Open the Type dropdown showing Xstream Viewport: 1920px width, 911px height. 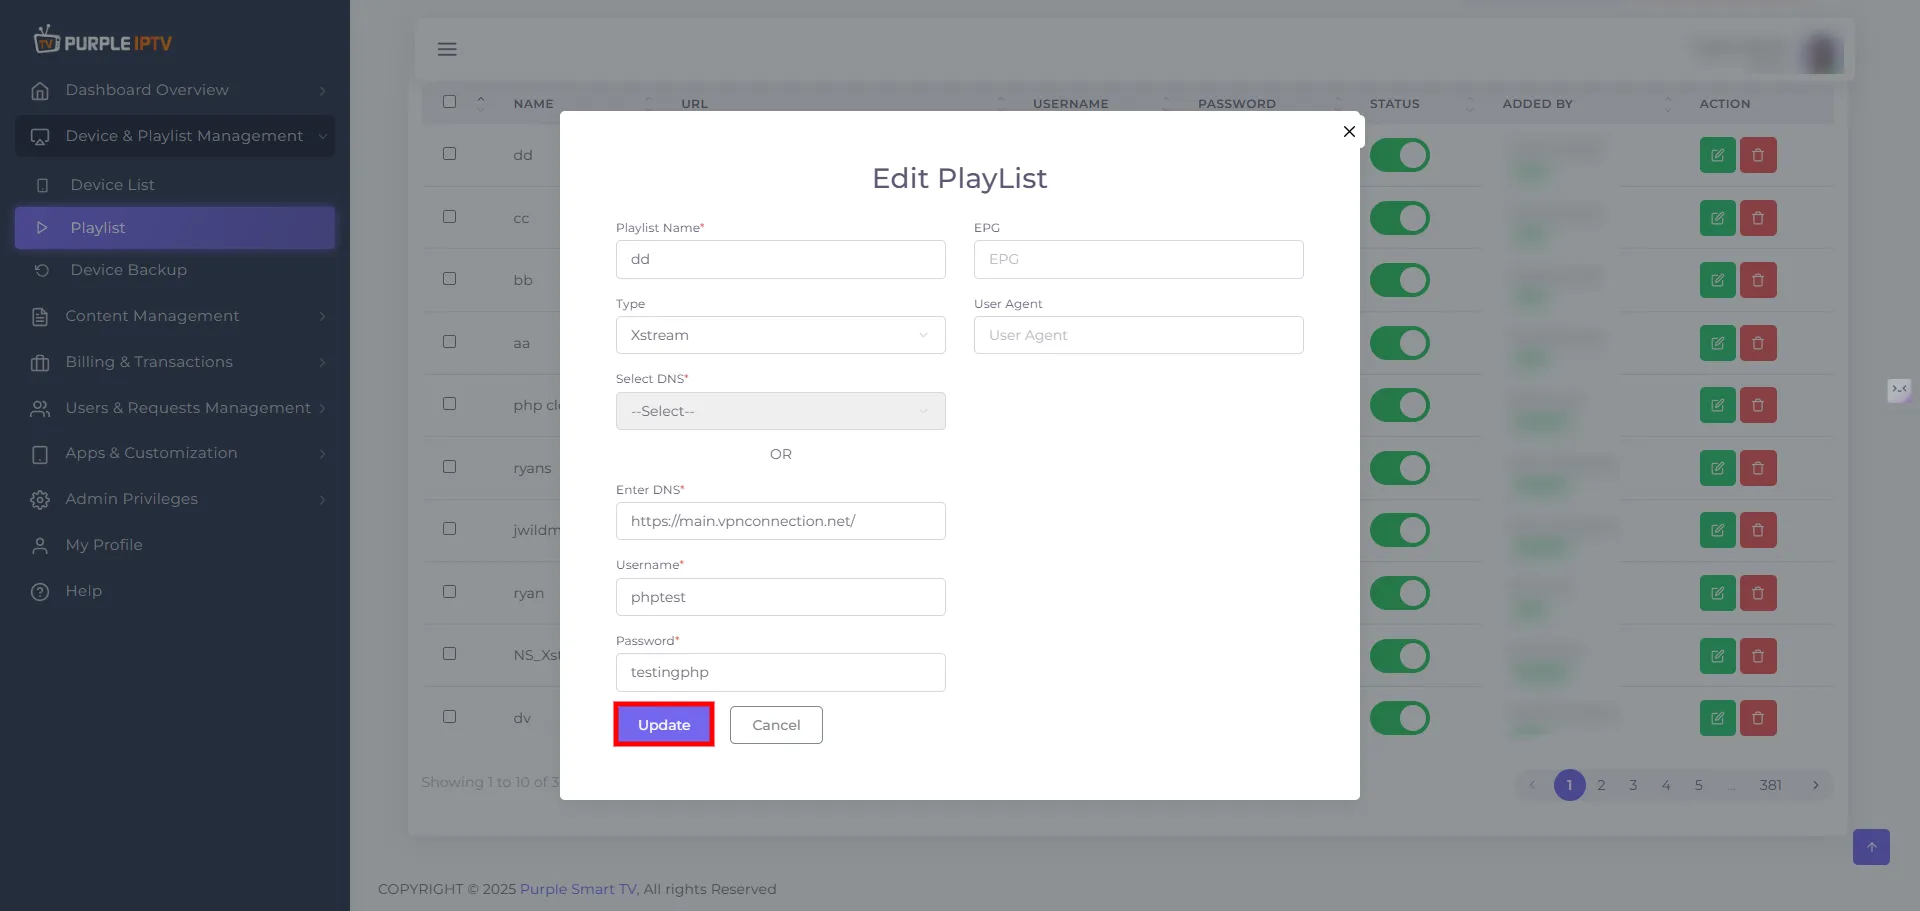[780, 335]
